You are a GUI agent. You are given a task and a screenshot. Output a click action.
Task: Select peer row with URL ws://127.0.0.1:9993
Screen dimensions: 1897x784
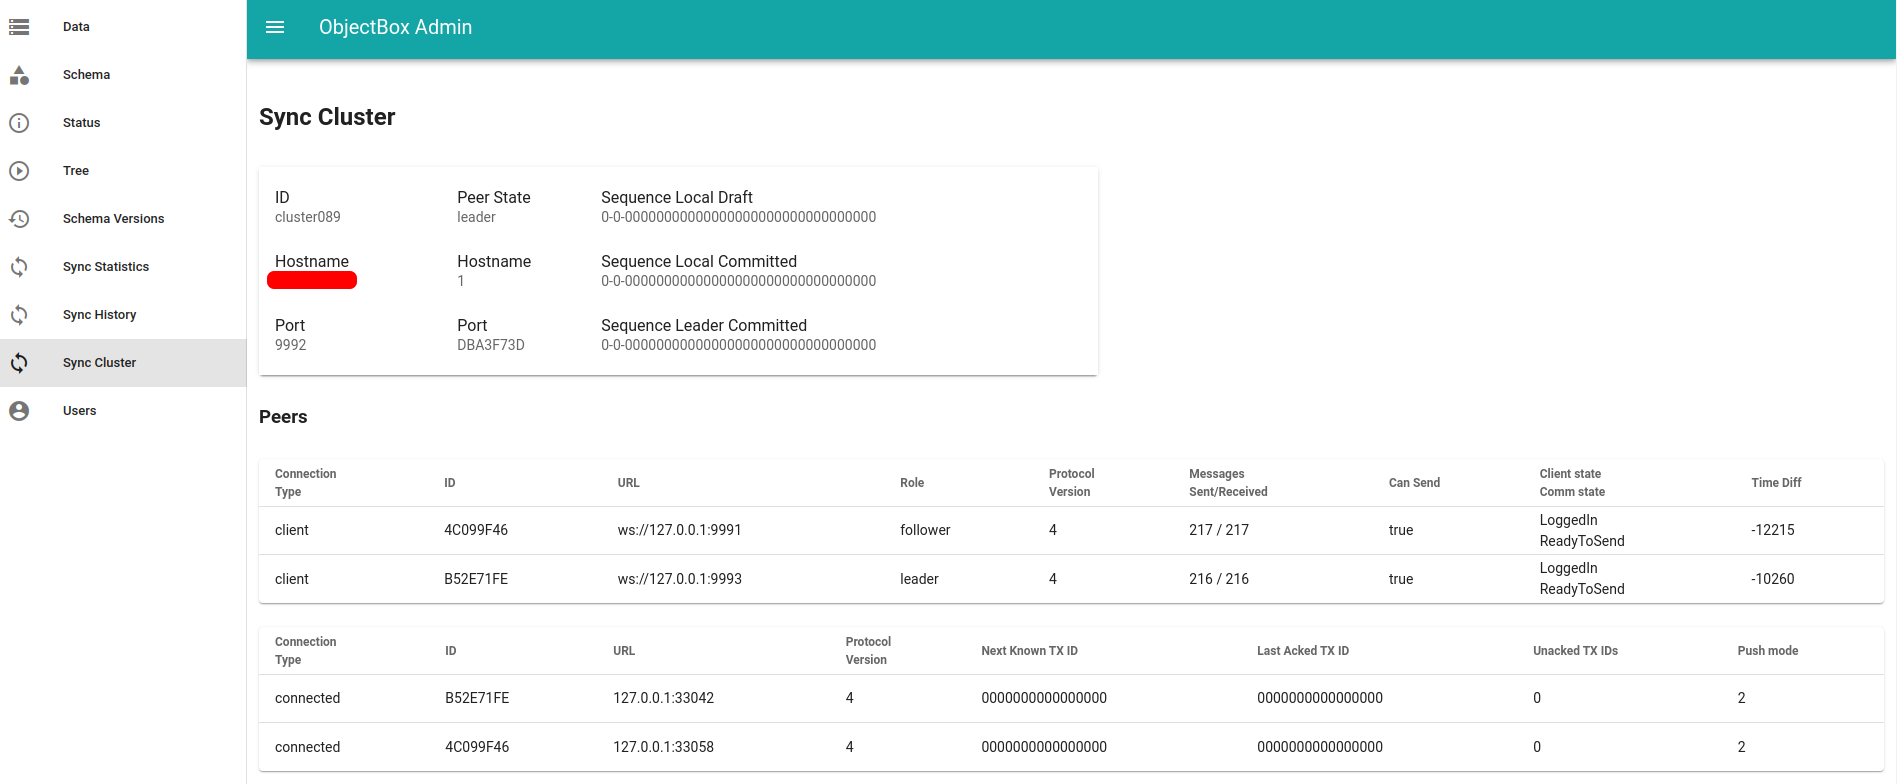click(679, 579)
